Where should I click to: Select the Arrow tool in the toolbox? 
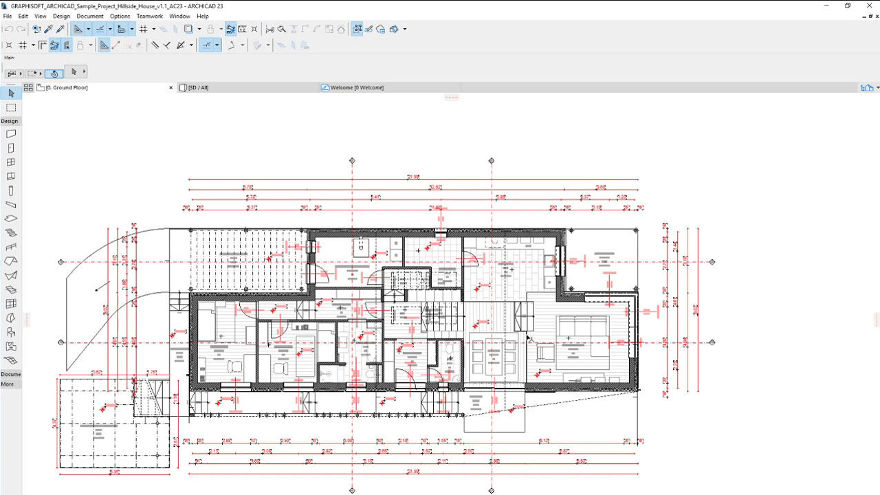[x=11, y=93]
